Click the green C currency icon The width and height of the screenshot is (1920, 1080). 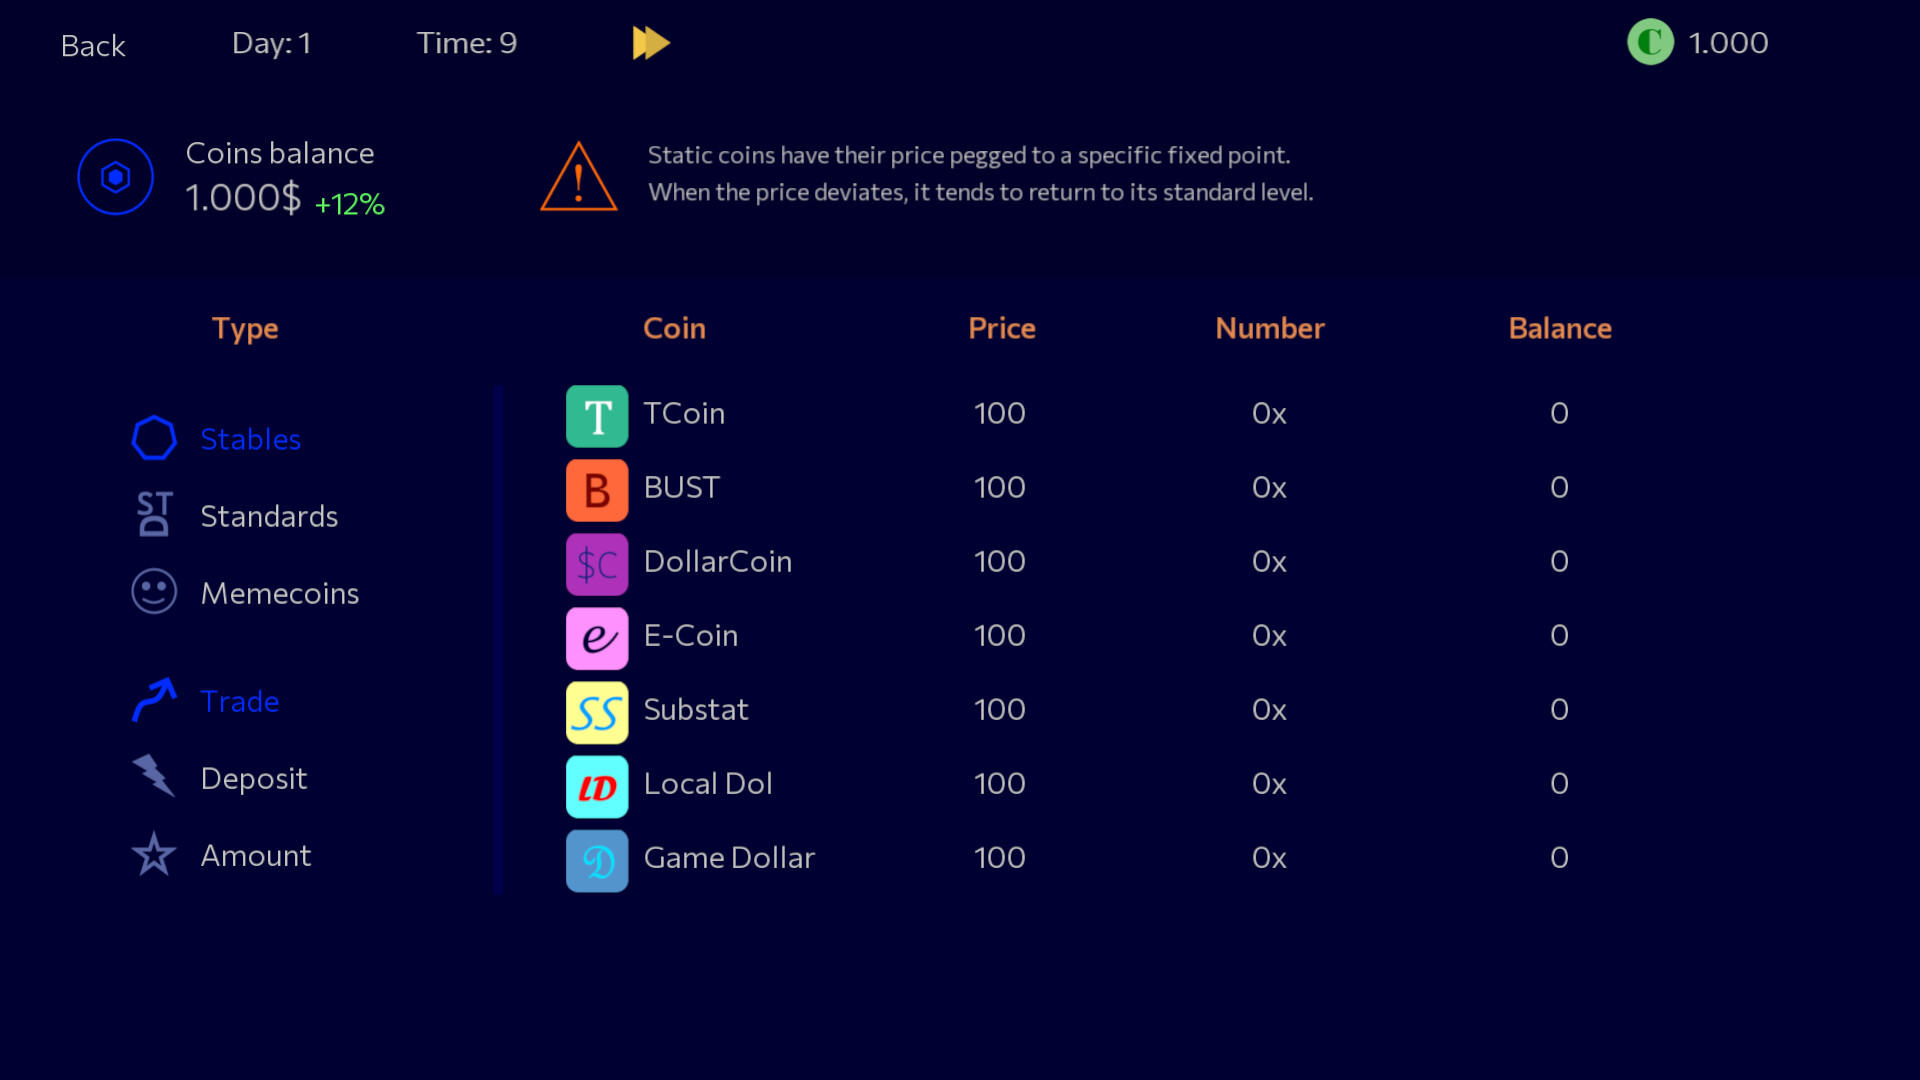[1650, 42]
